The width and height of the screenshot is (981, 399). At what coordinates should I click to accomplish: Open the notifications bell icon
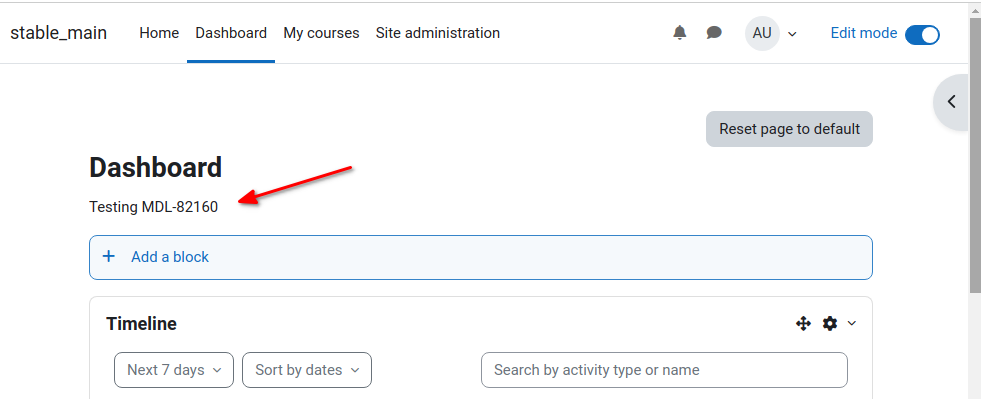coord(679,33)
